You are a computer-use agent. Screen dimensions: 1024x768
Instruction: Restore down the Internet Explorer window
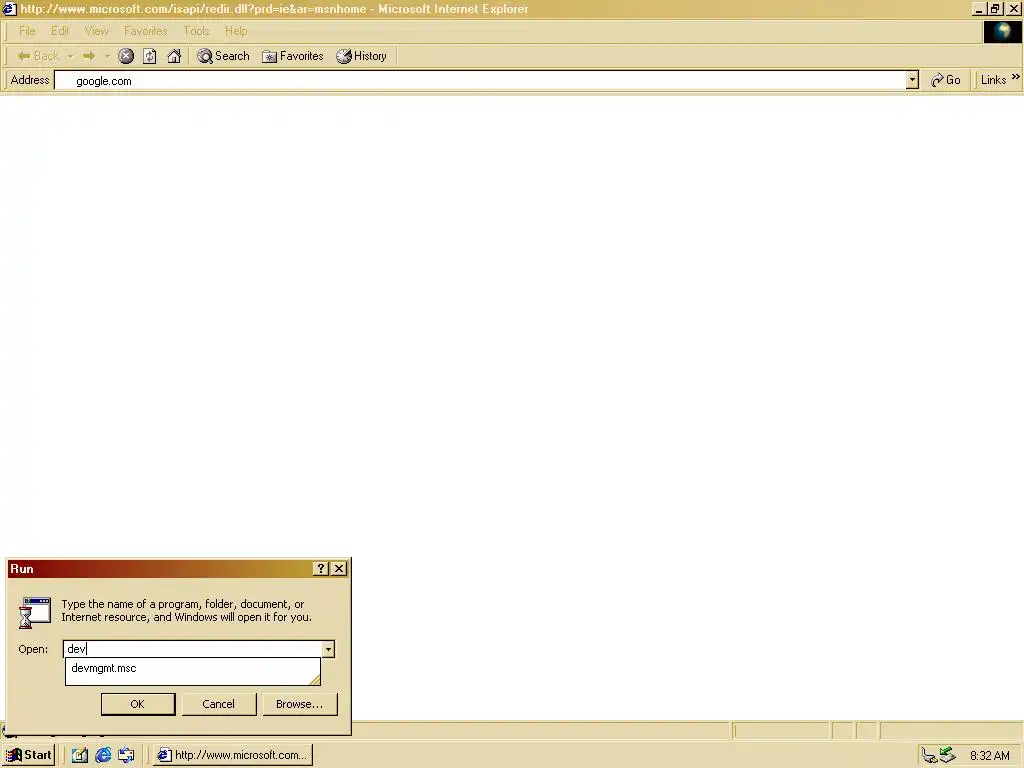(x=995, y=9)
